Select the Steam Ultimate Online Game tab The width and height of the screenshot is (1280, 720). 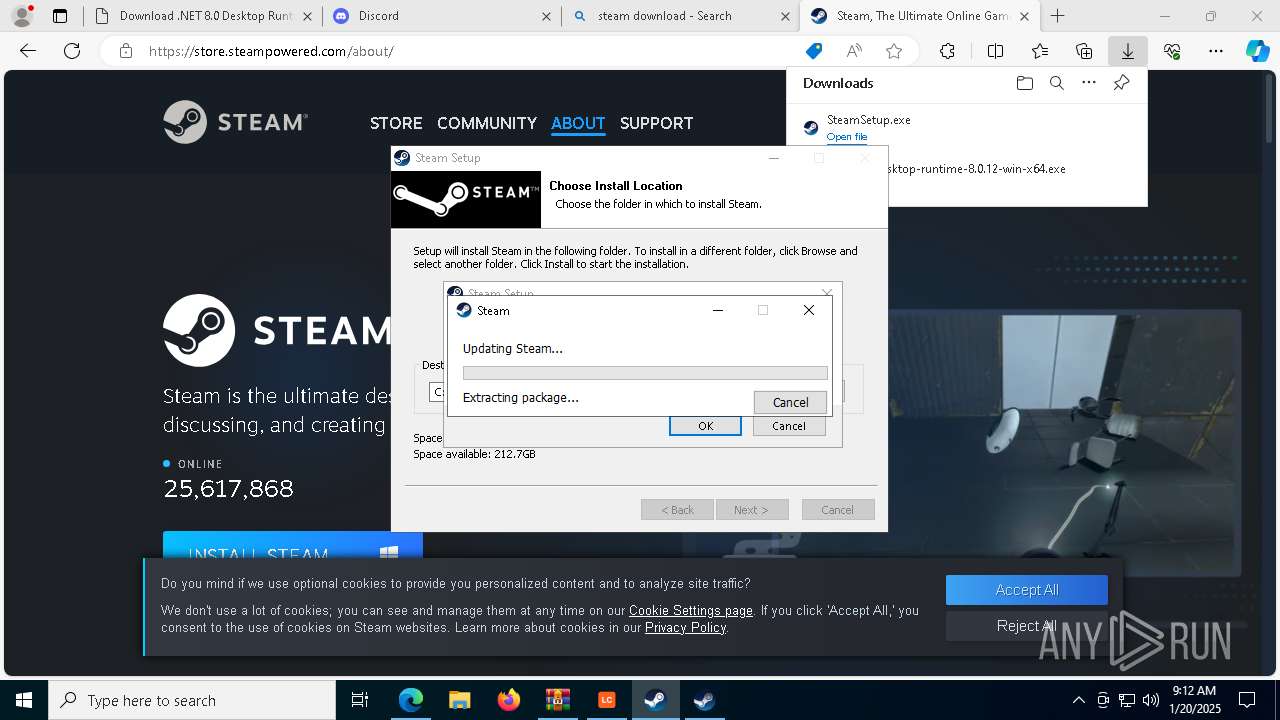[x=919, y=16]
